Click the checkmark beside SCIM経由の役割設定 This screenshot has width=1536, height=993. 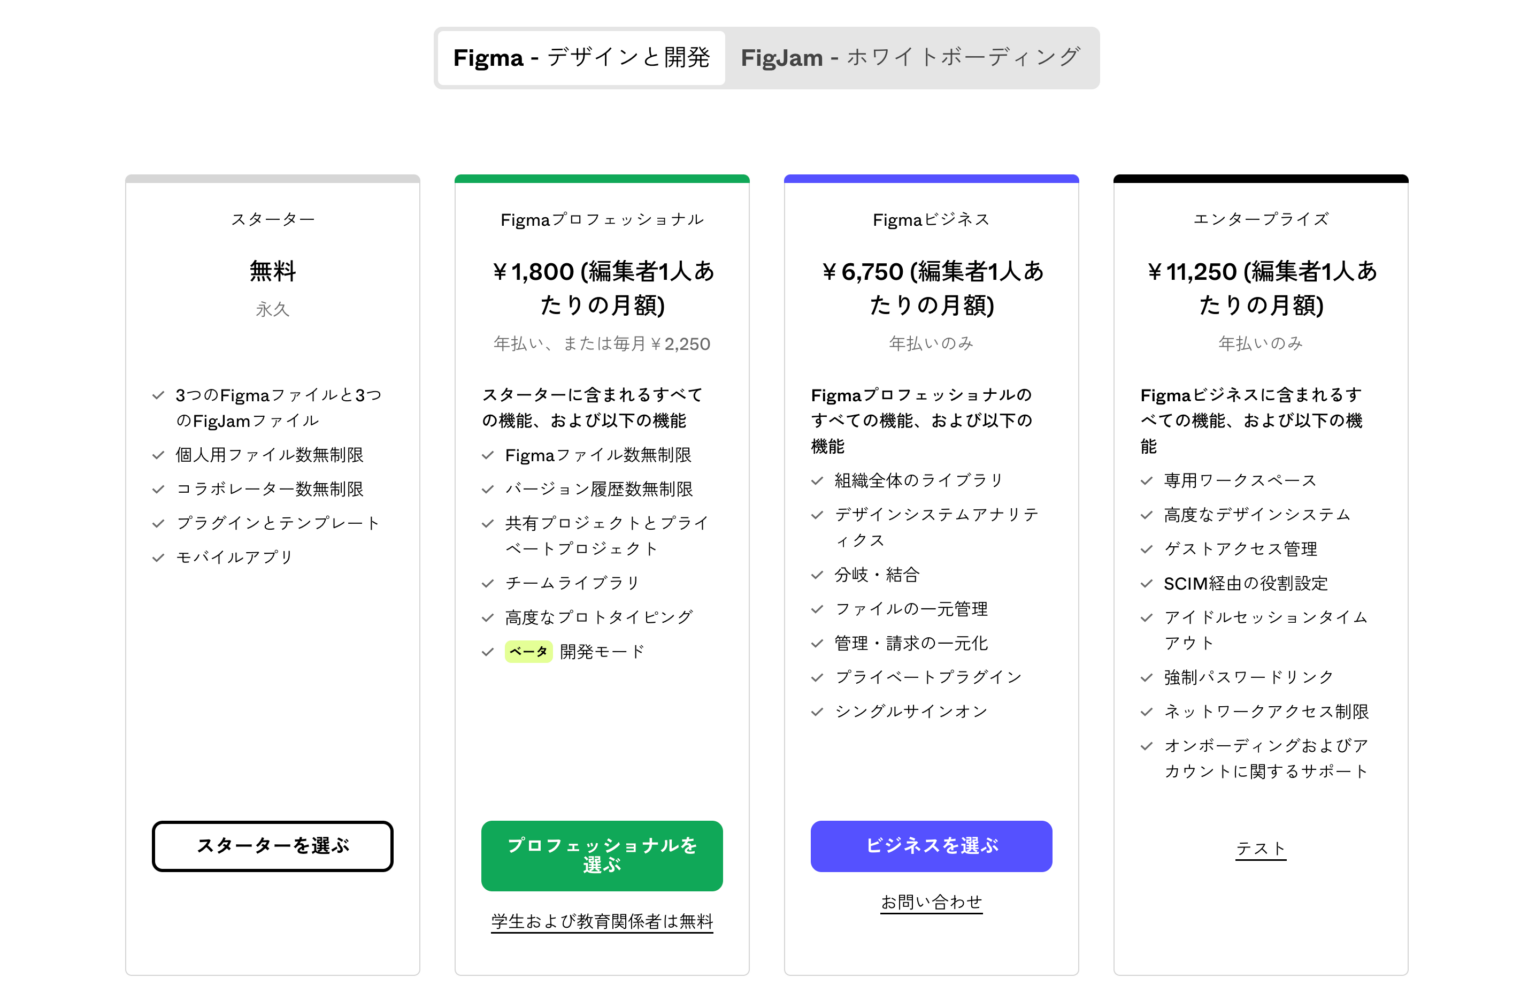coord(1145,583)
